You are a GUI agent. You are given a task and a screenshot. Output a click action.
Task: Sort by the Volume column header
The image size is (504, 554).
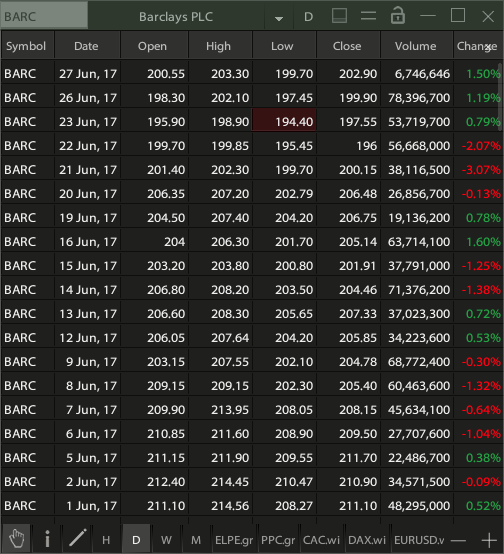pos(416,46)
